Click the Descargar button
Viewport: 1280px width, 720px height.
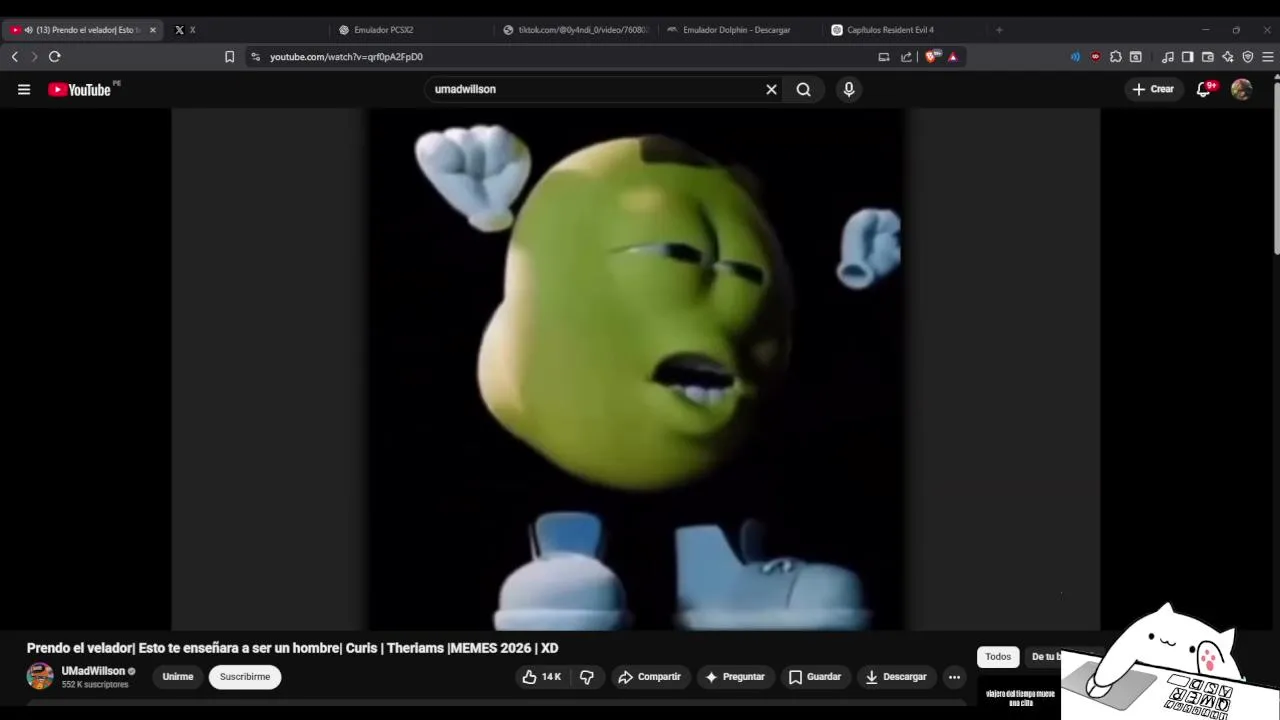click(x=896, y=677)
